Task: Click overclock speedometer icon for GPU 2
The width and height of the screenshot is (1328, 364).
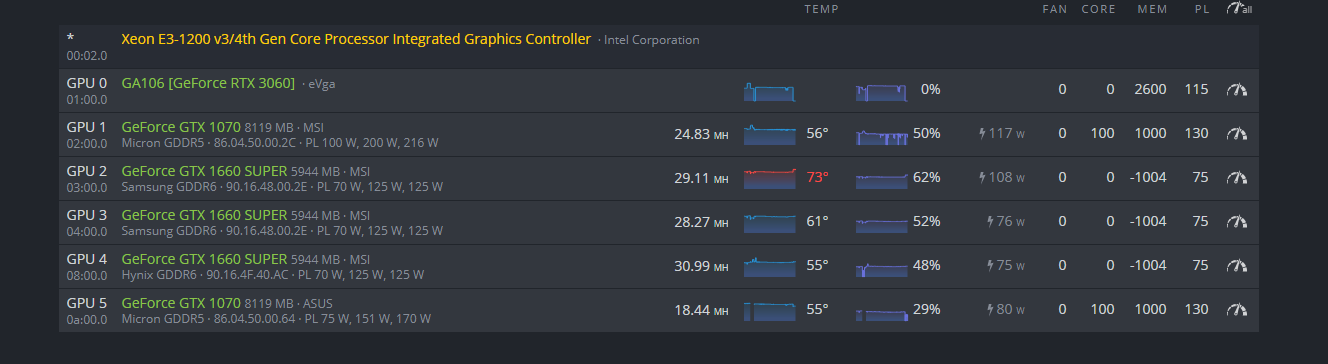Action: tap(1237, 177)
